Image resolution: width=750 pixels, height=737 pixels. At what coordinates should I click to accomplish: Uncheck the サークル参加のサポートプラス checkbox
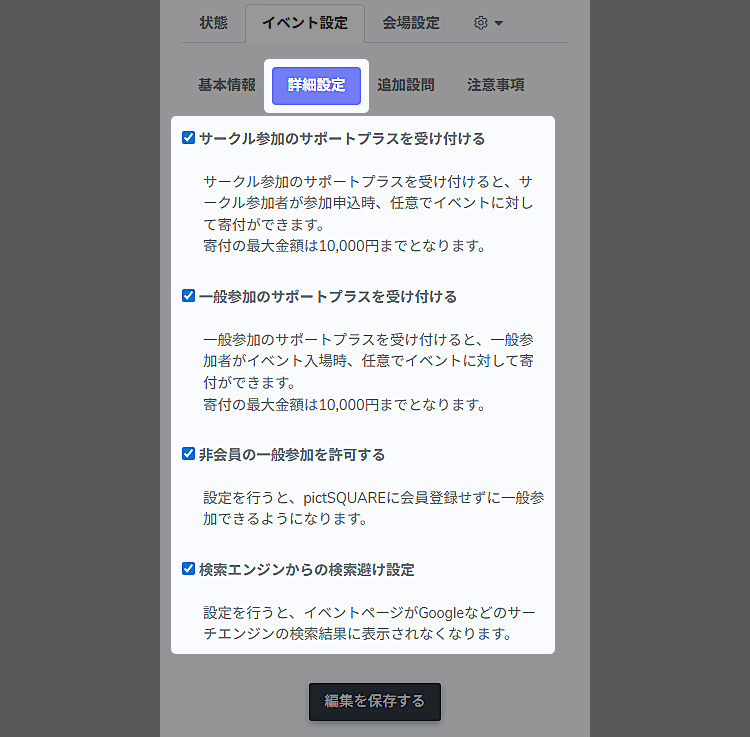188,138
